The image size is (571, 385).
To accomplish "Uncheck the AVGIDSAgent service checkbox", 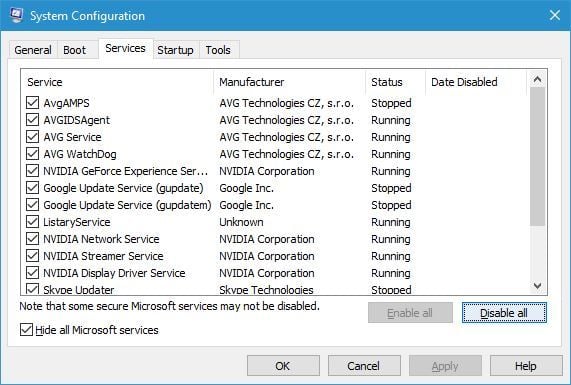I will coord(32,120).
